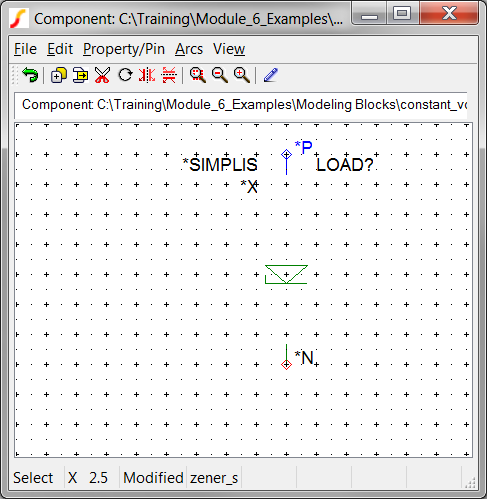The width and height of the screenshot is (487, 499).
Task: Select the red N pin marker
Action: (x=286, y=364)
